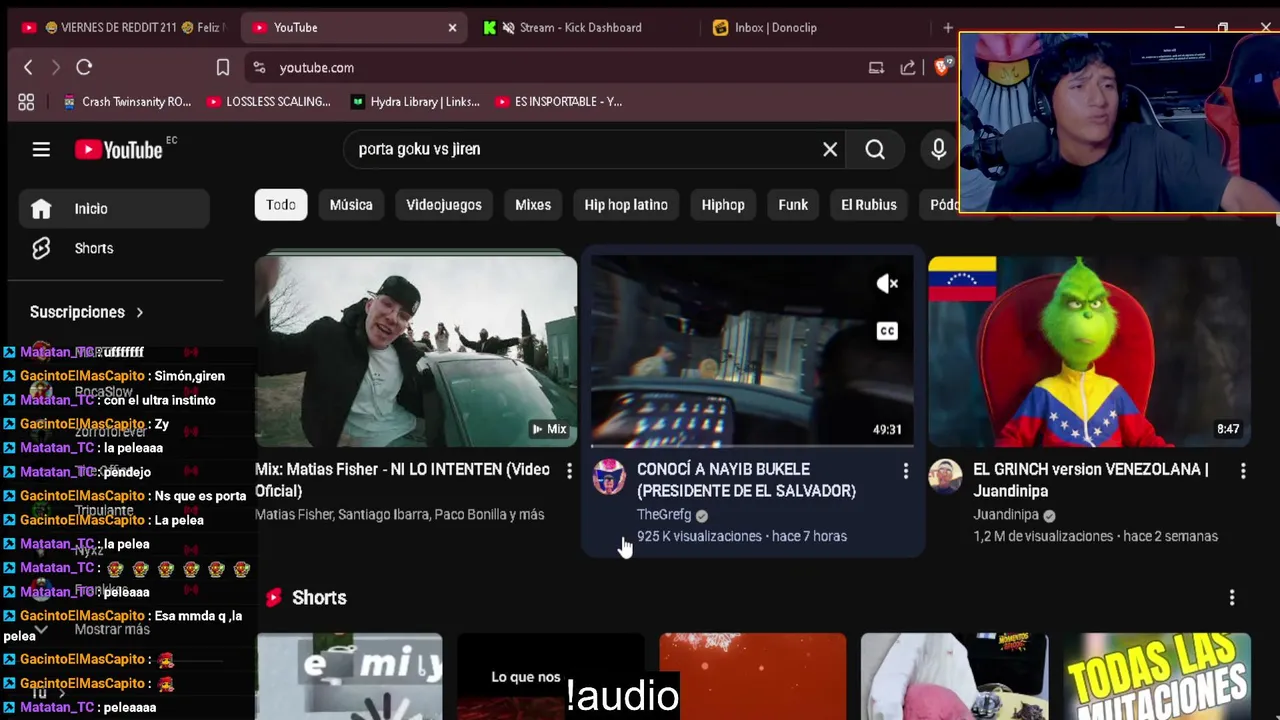Open CONOCÍ A NAYIB BUKELE title
This screenshot has width=1280, height=720.
click(746, 480)
